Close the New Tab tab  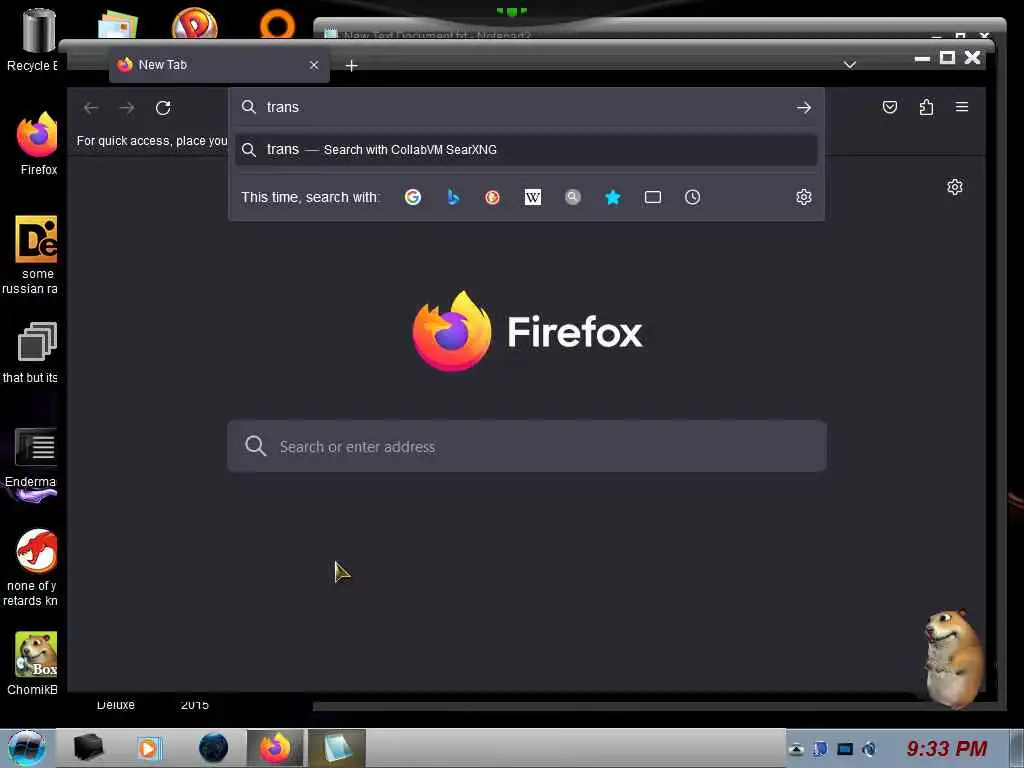[x=314, y=65]
